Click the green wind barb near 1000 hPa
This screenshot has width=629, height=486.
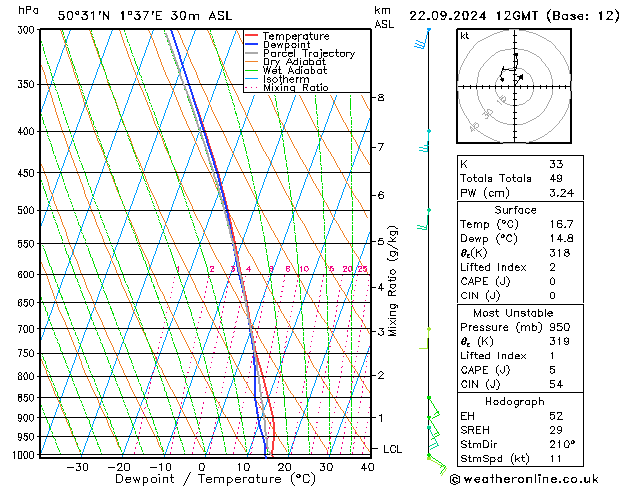coord(437,463)
